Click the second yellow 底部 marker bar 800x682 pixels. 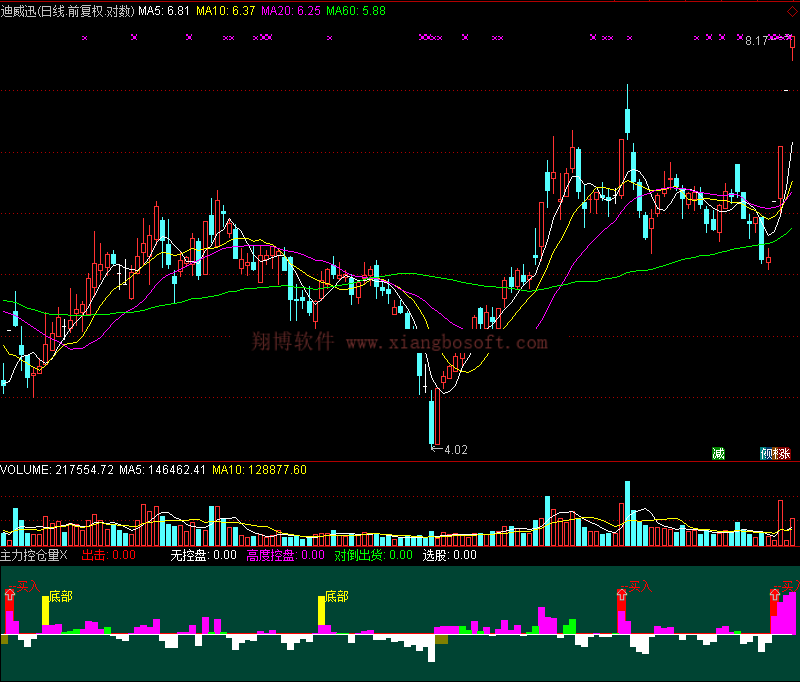(x=321, y=610)
